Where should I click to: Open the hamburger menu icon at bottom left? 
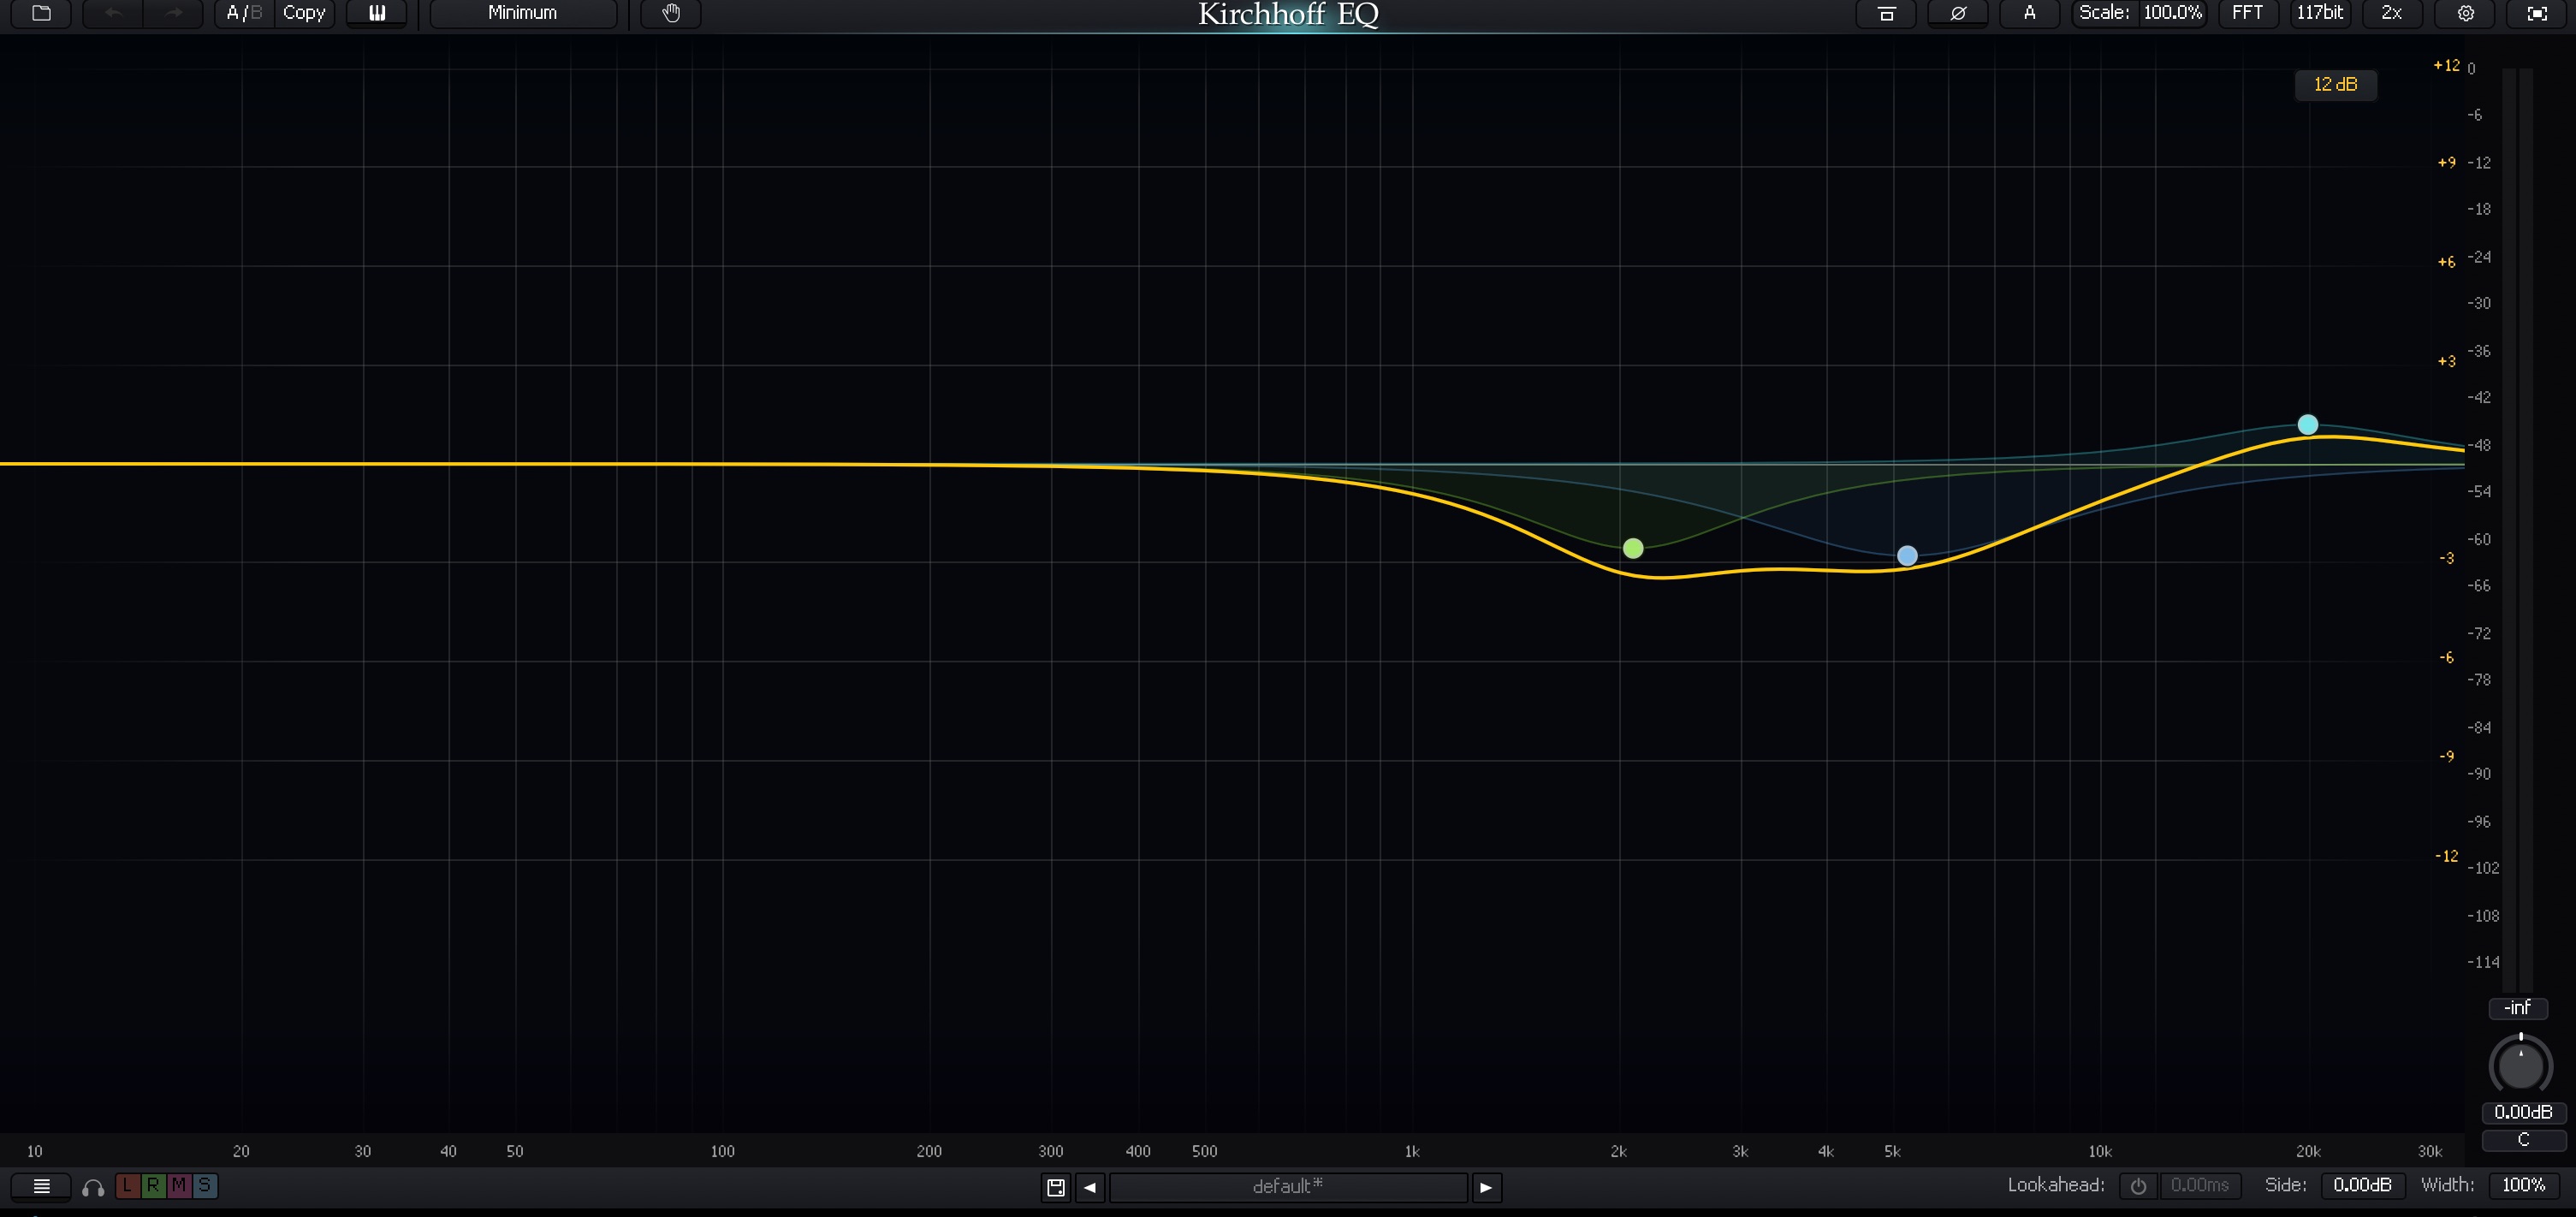[41, 1186]
